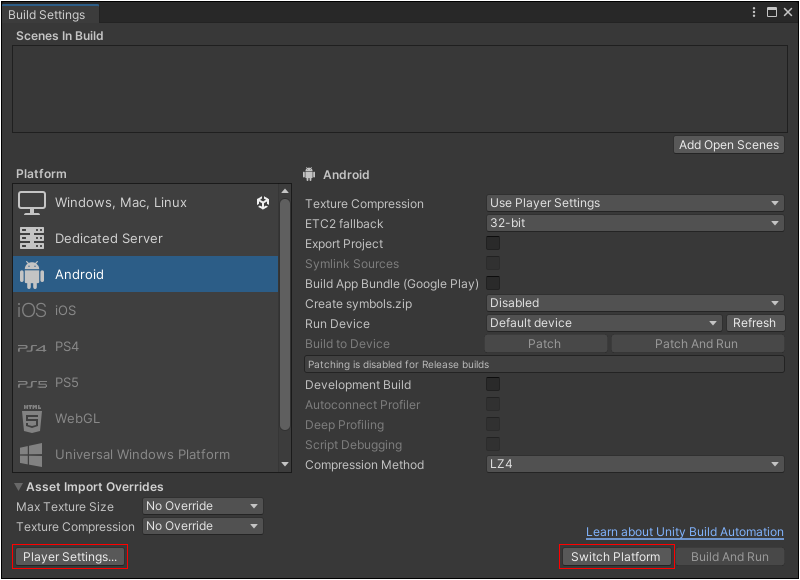800x580 pixels.
Task: Open the window options kebab menu
Action: tap(754, 12)
